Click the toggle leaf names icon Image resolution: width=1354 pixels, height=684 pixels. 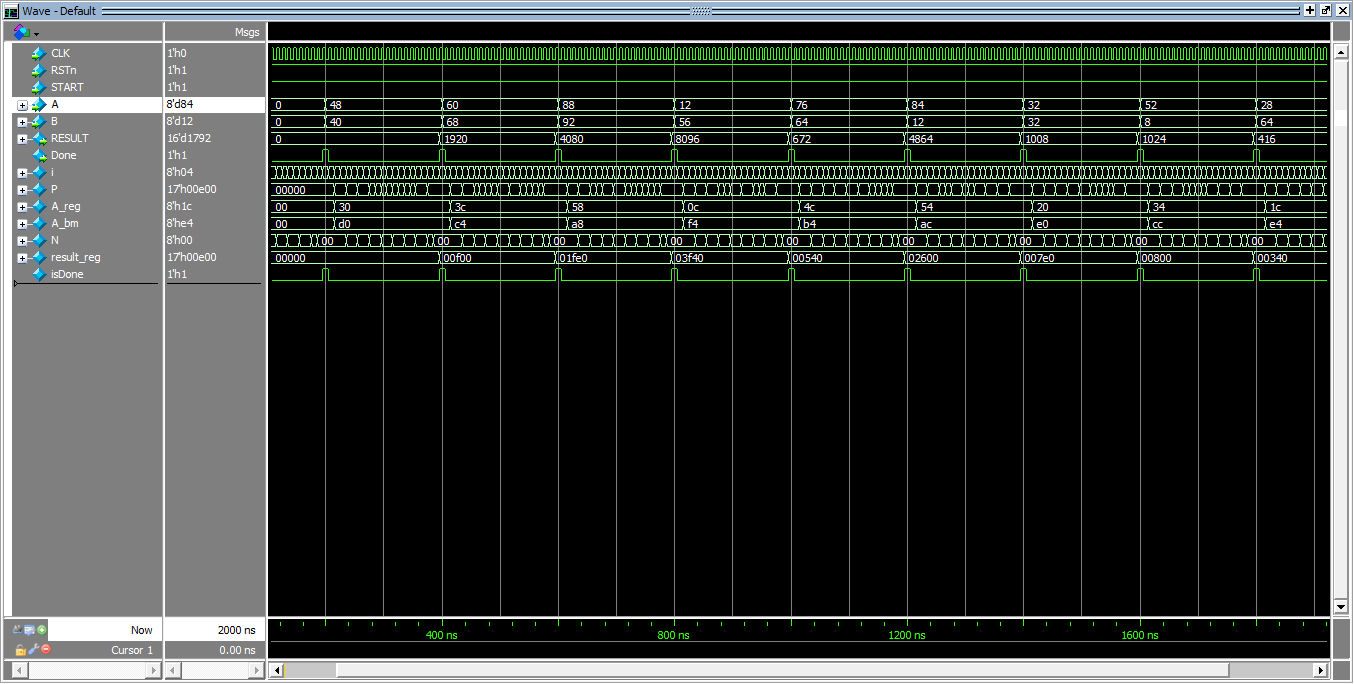(x=19, y=630)
